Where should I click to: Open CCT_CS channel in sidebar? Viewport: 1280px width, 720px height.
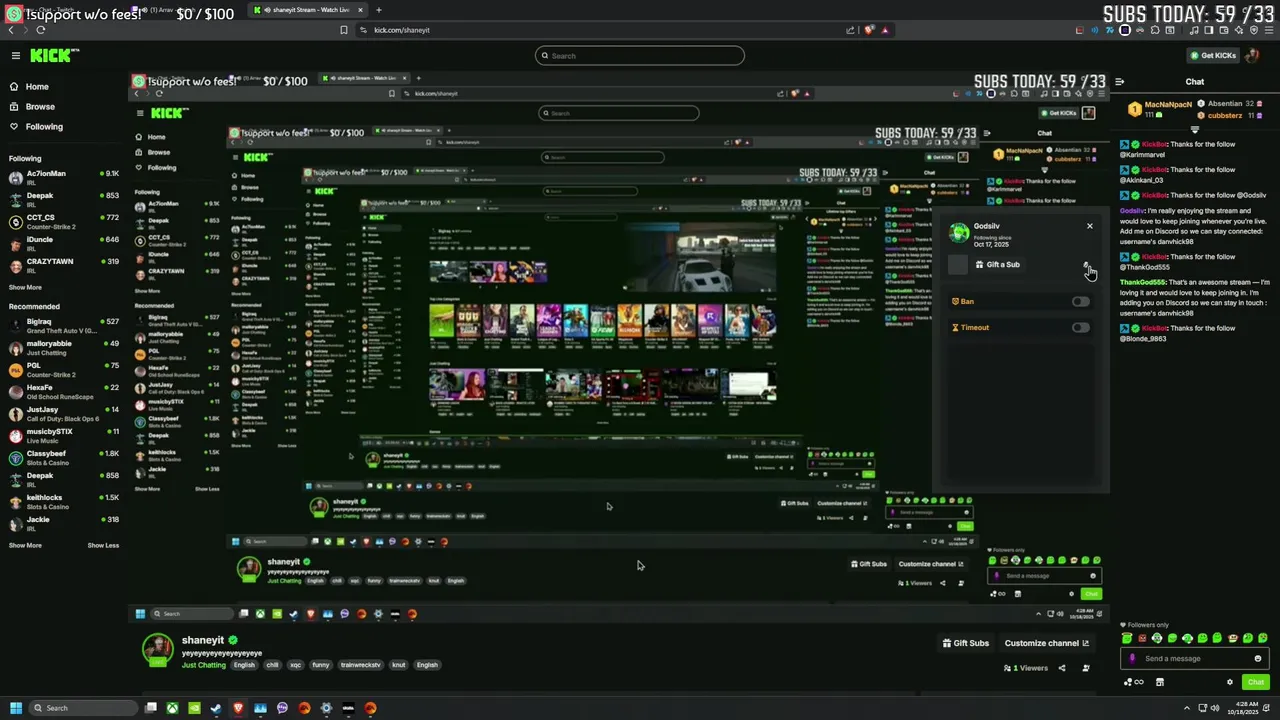62,222
